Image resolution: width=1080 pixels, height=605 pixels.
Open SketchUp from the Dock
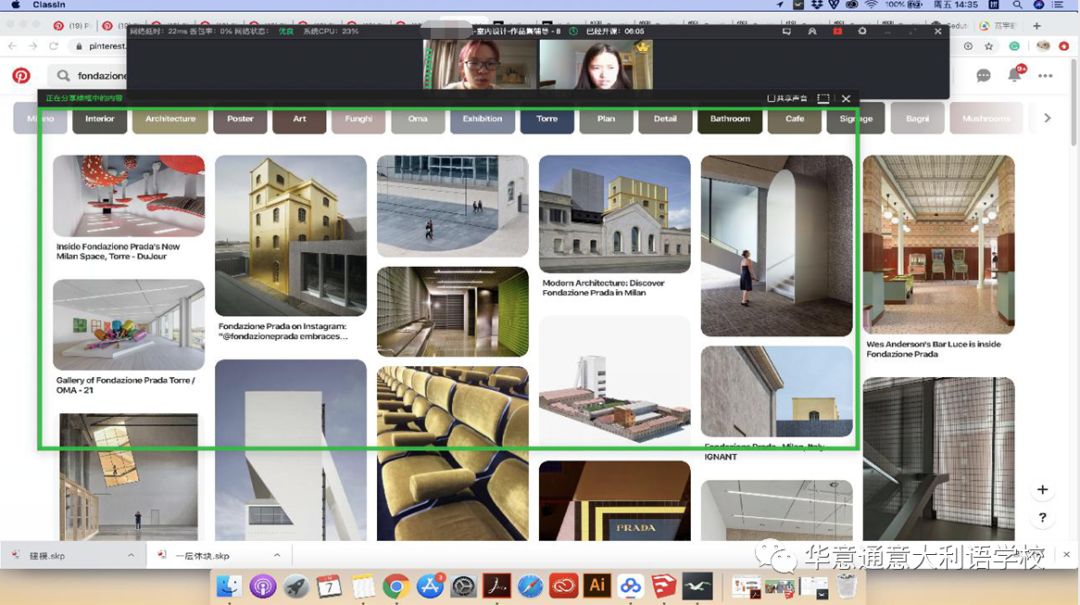pyautogui.click(x=663, y=586)
